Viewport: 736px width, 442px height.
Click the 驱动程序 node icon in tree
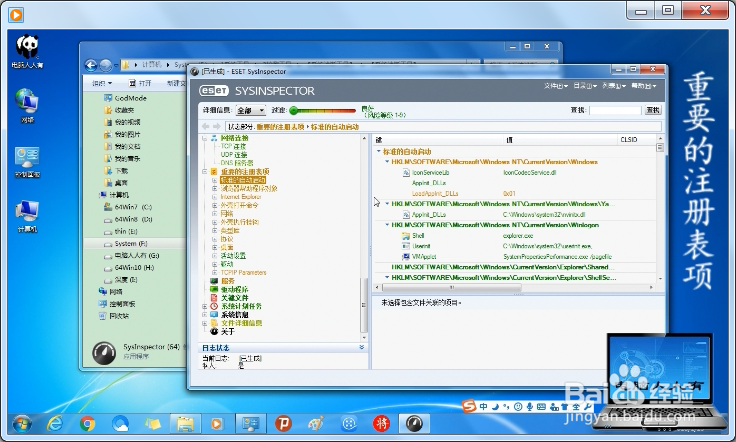pyautogui.click(x=214, y=290)
